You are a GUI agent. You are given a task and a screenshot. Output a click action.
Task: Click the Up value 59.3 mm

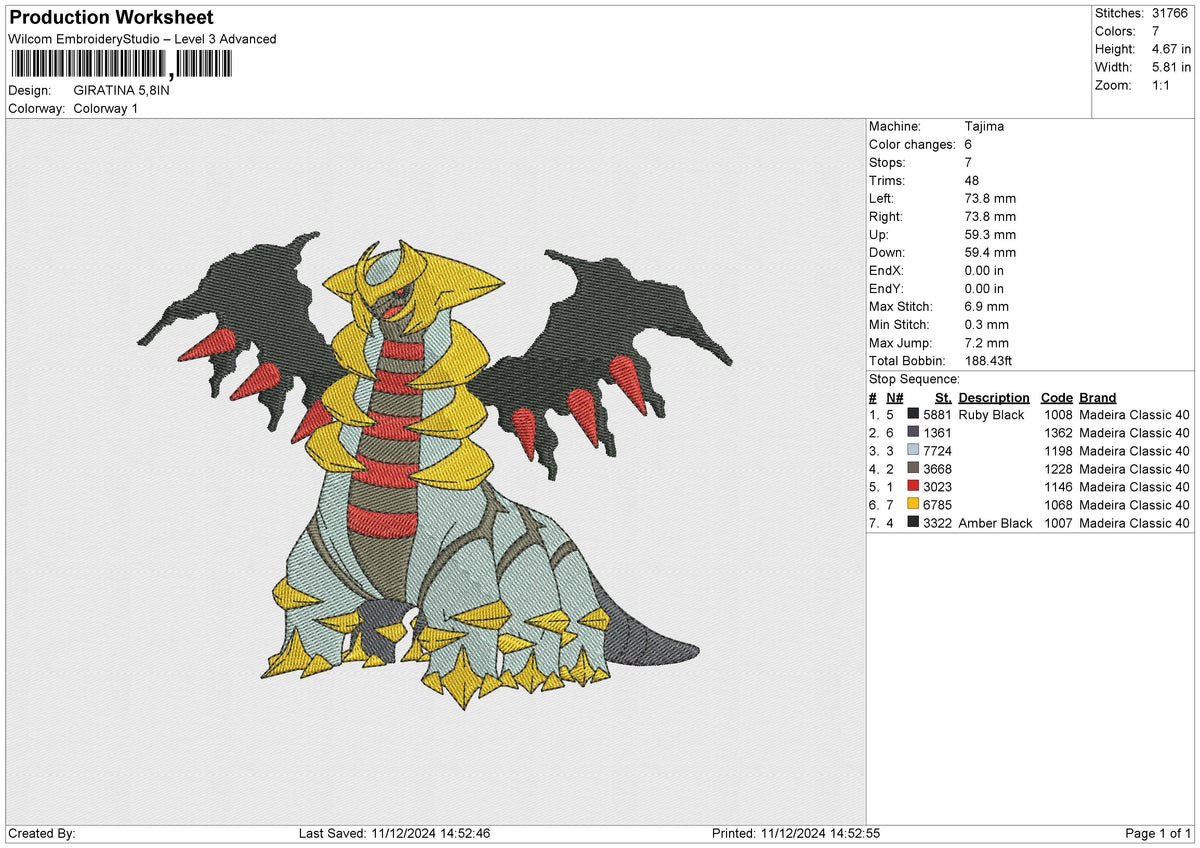(x=990, y=235)
